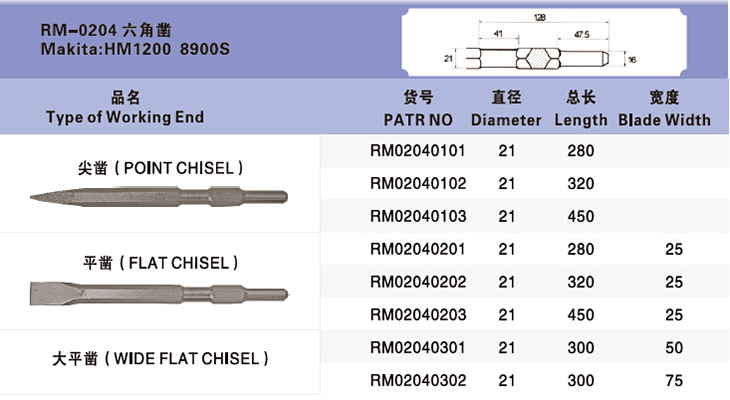Select the WIDE FLAT CHISEL label
The height and width of the screenshot is (400, 730).
tap(160, 358)
